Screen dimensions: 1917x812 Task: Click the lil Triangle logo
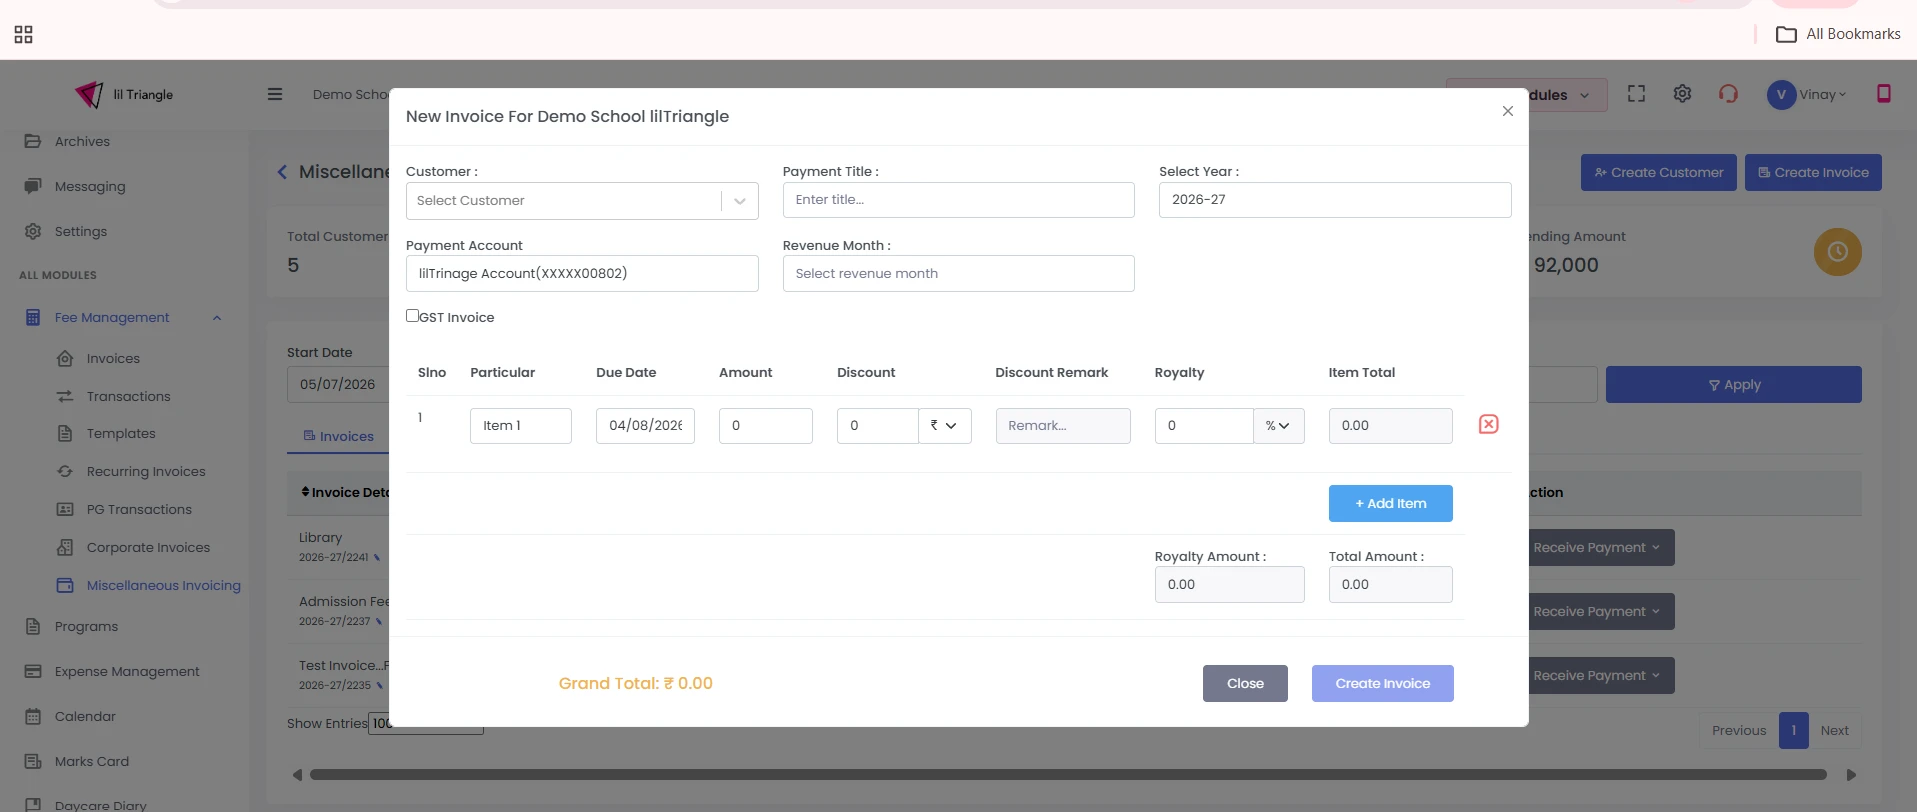(x=124, y=94)
